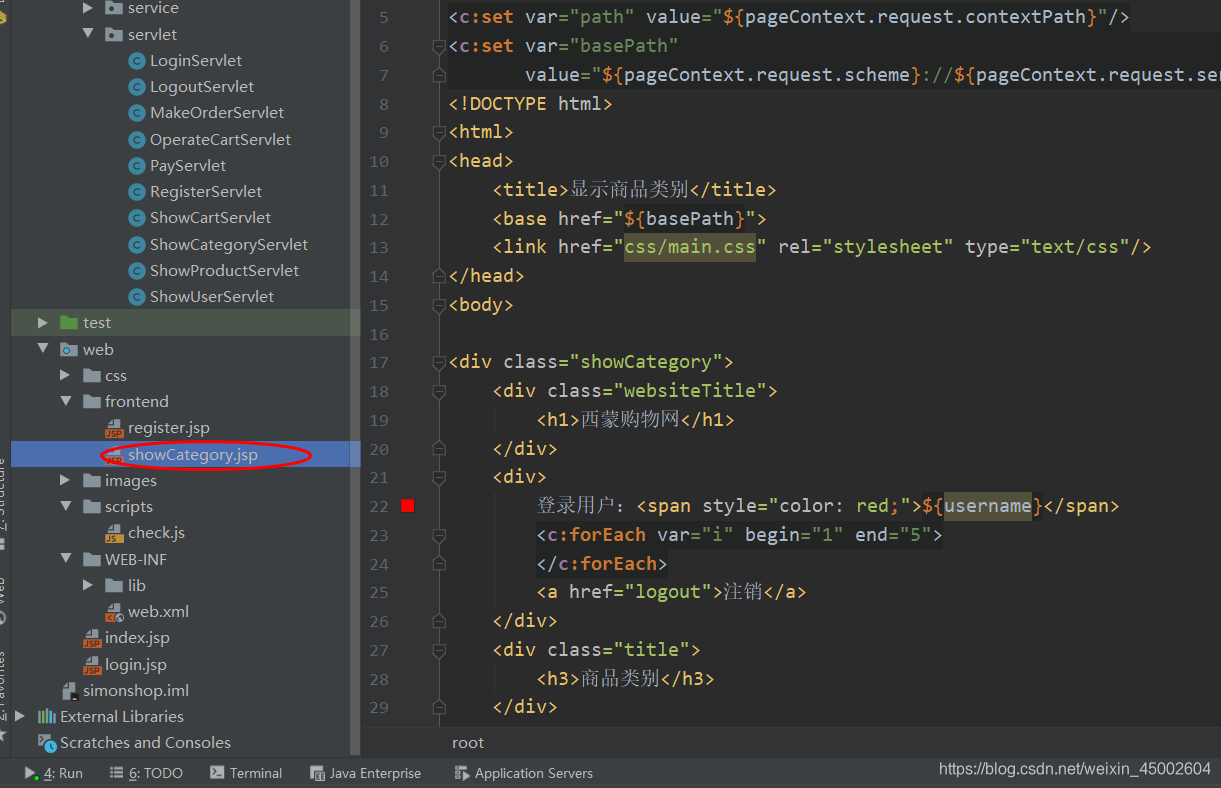
Task: Collapse the web folder arrow
Action: [x=43, y=350]
